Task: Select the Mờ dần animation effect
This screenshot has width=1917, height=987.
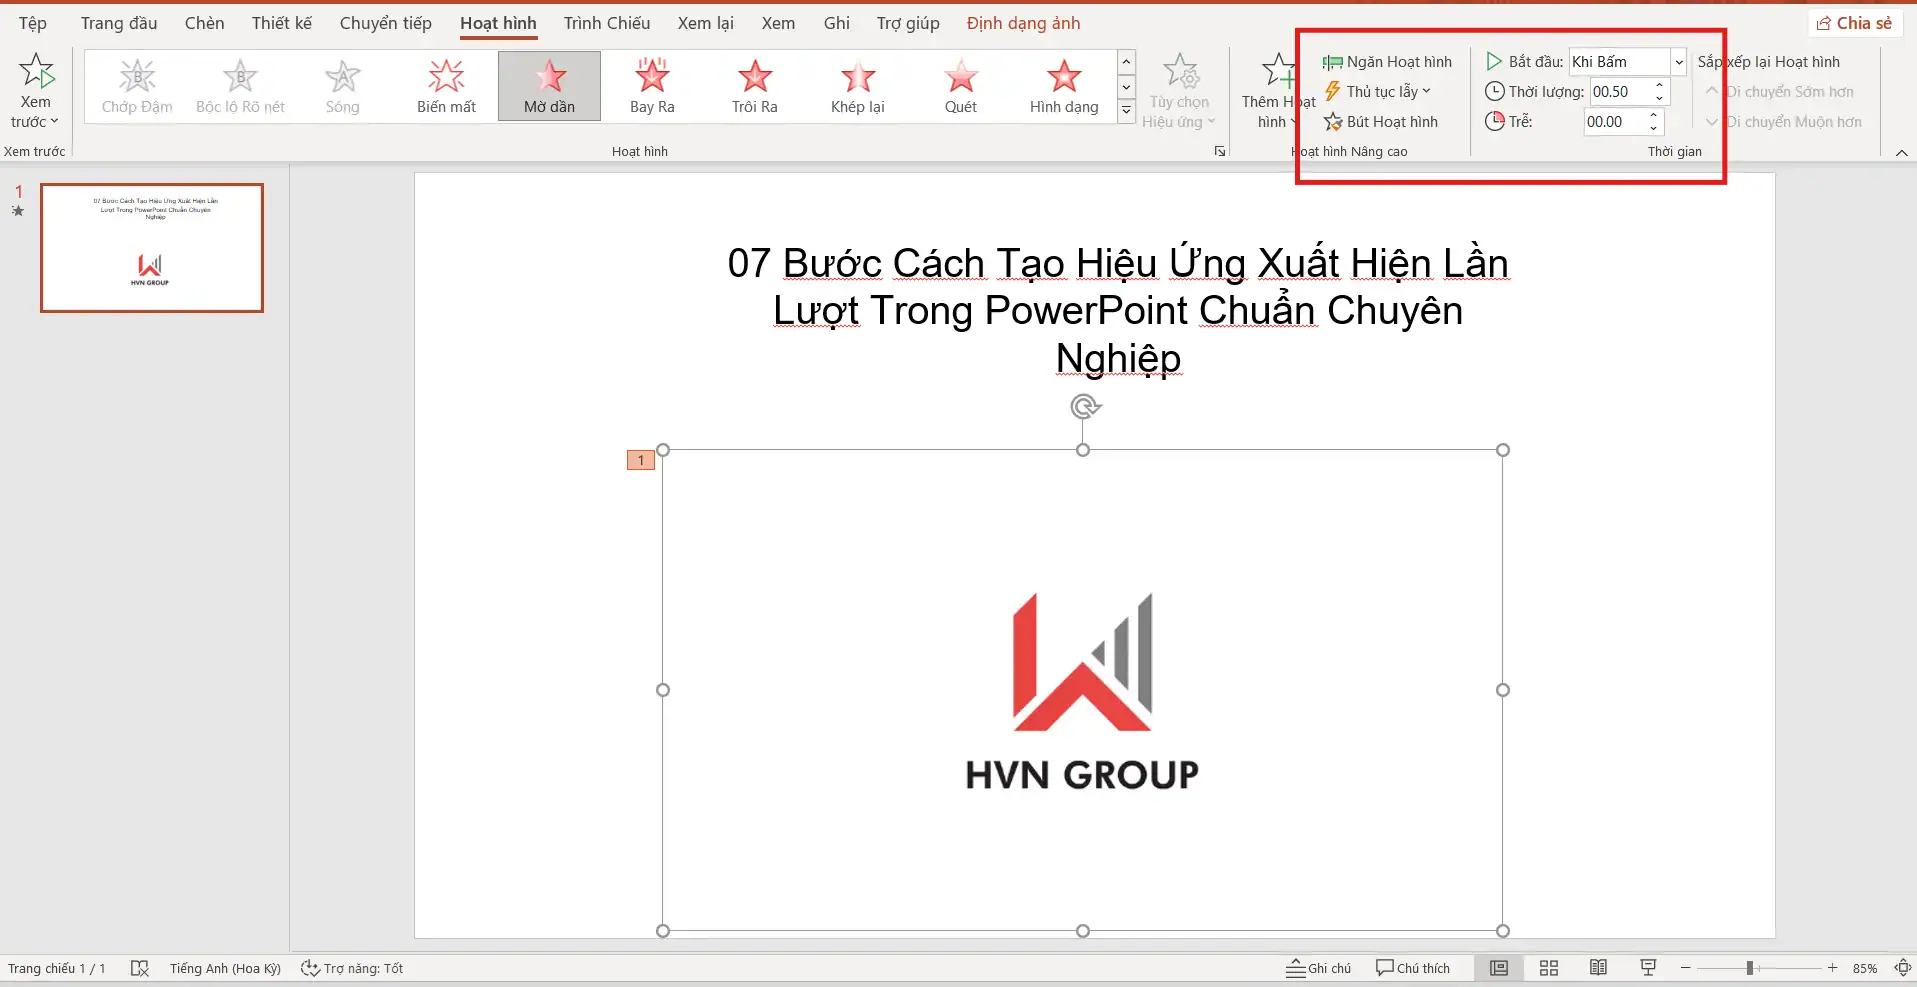Action: pyautogui.click(x=549, y=86)
